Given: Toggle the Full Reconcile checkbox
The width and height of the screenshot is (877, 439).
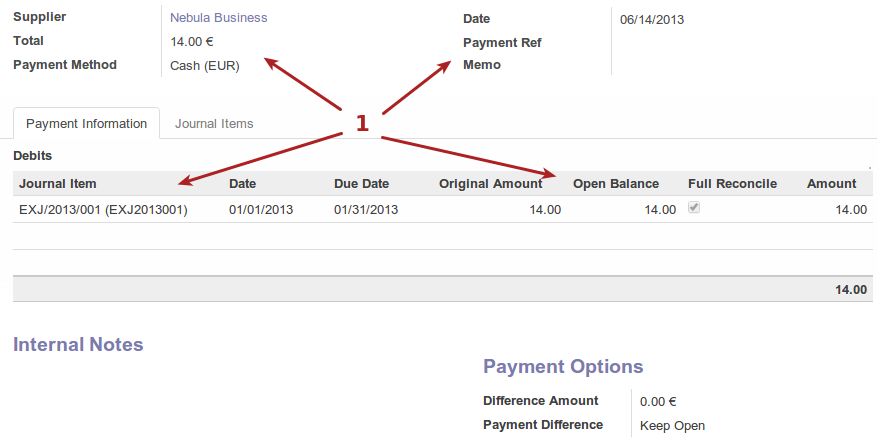Looking at the screenshot, I should click(694, 208).
